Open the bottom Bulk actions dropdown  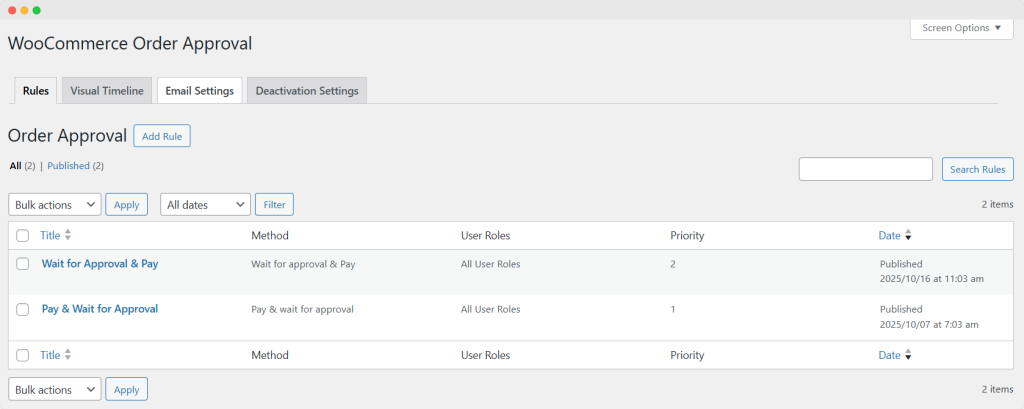[55, 389]
